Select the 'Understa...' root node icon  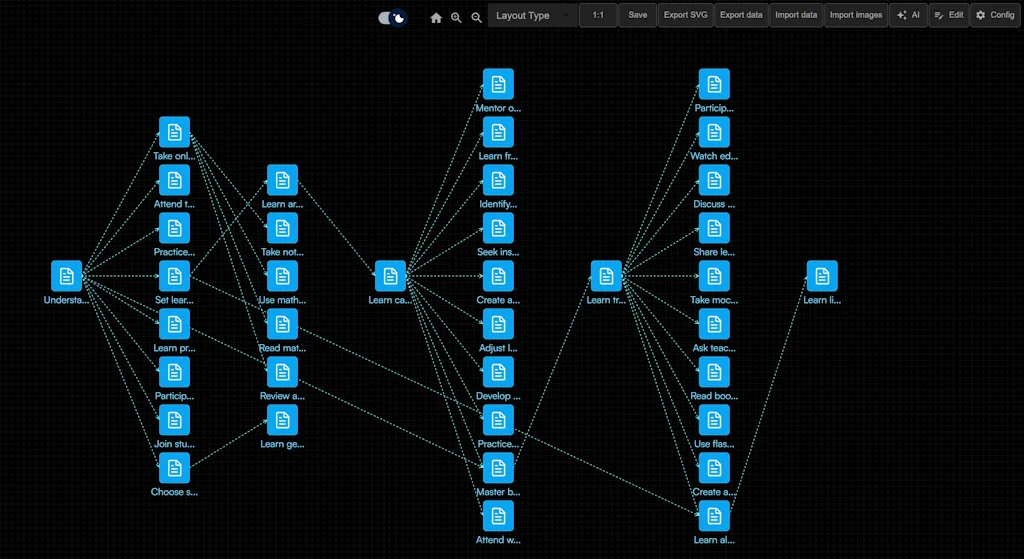tap(67, 276)
